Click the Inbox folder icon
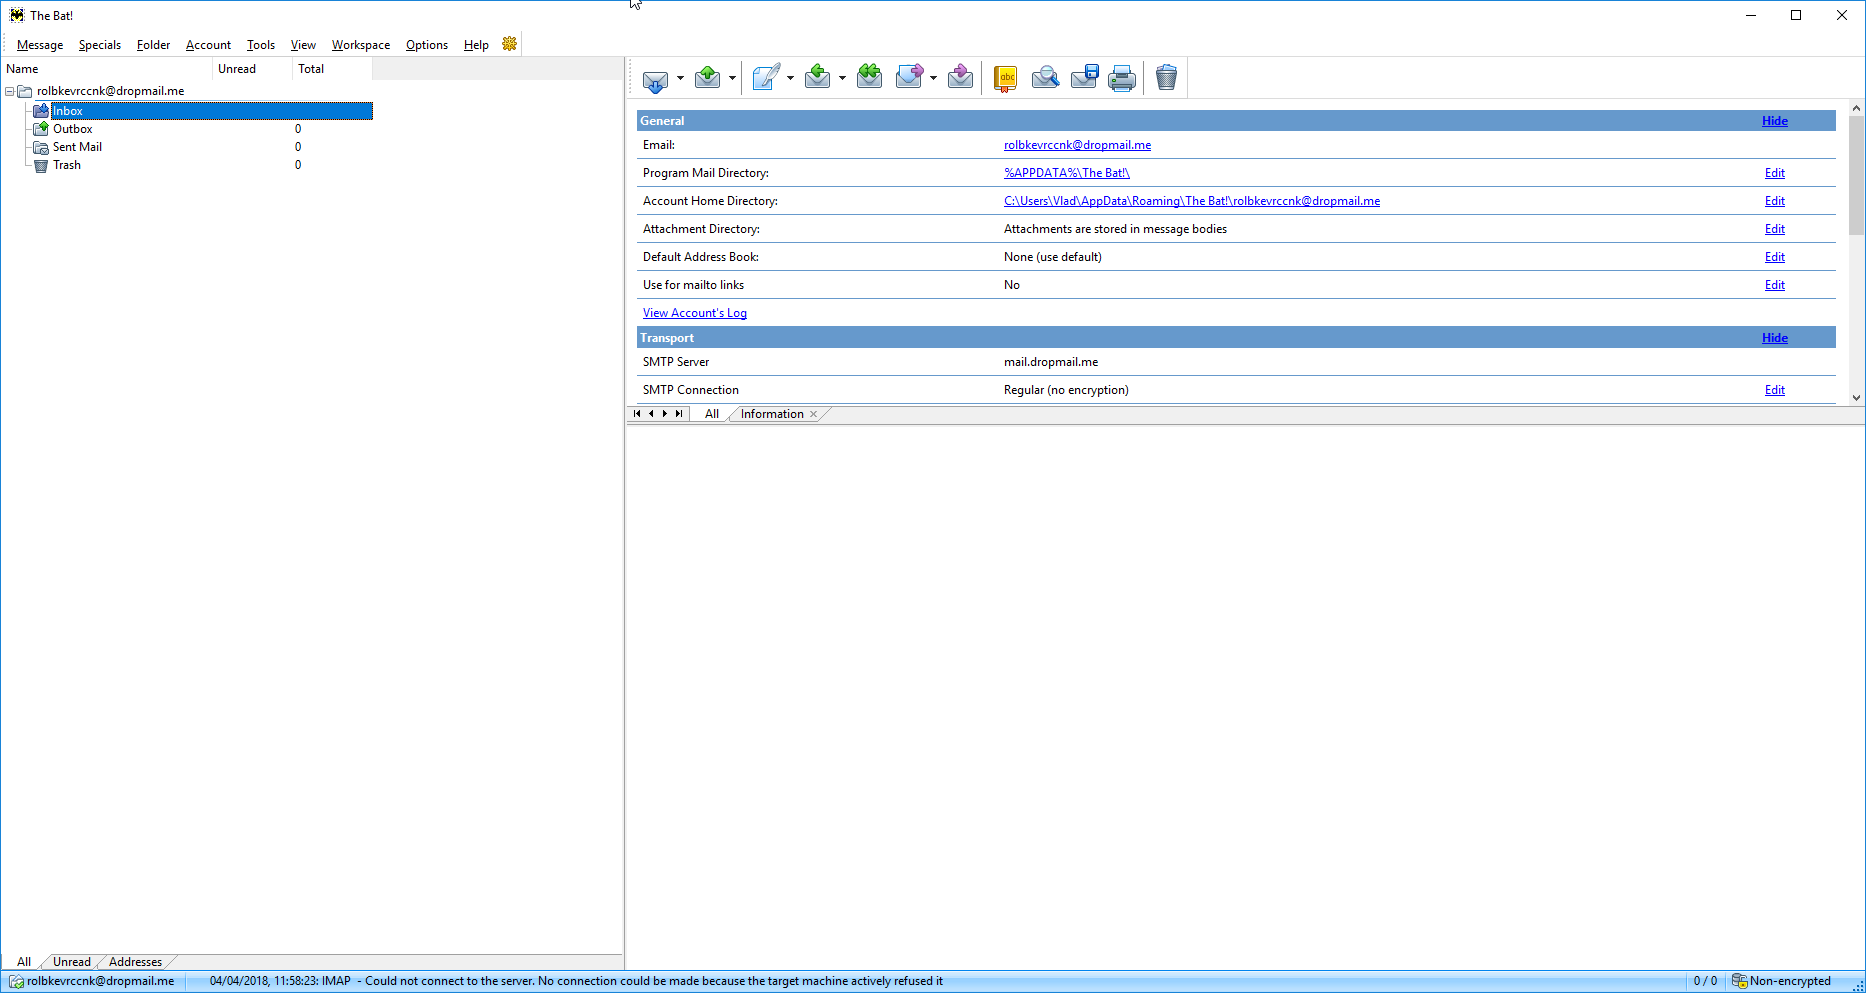The image size is (1866, 993). 41,111
